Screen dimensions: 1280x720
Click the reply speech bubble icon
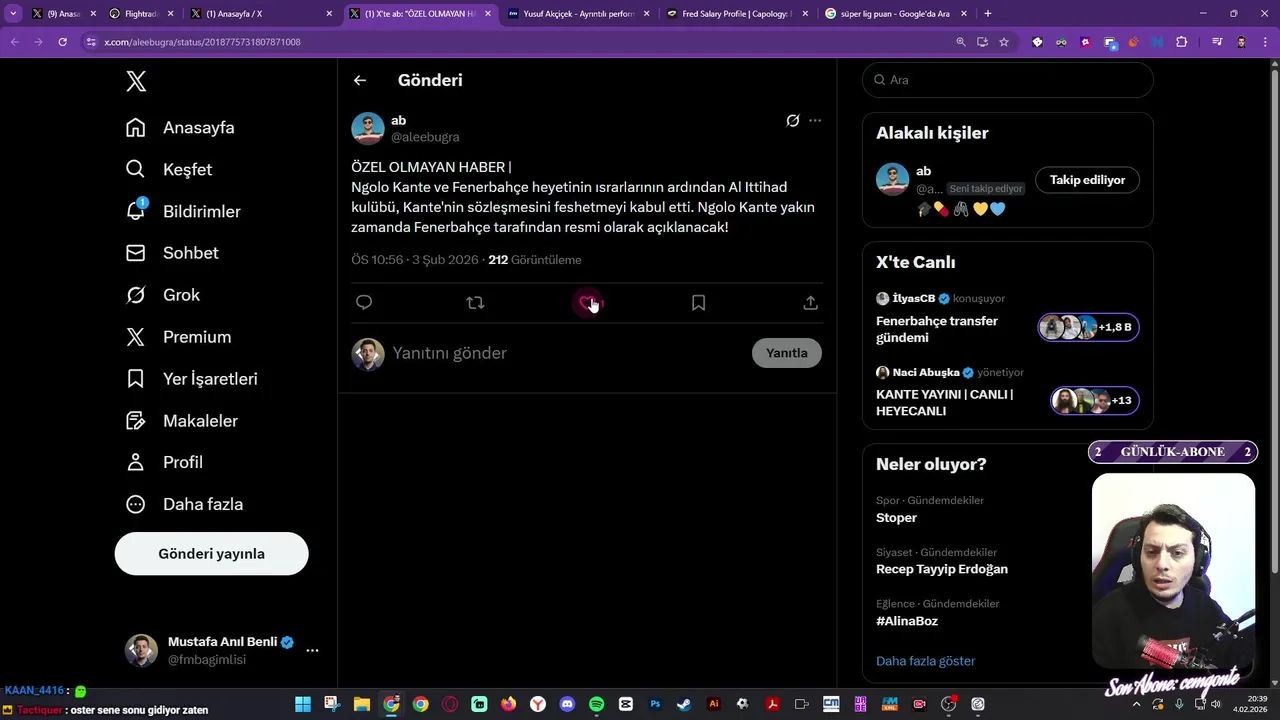[364, 302]
